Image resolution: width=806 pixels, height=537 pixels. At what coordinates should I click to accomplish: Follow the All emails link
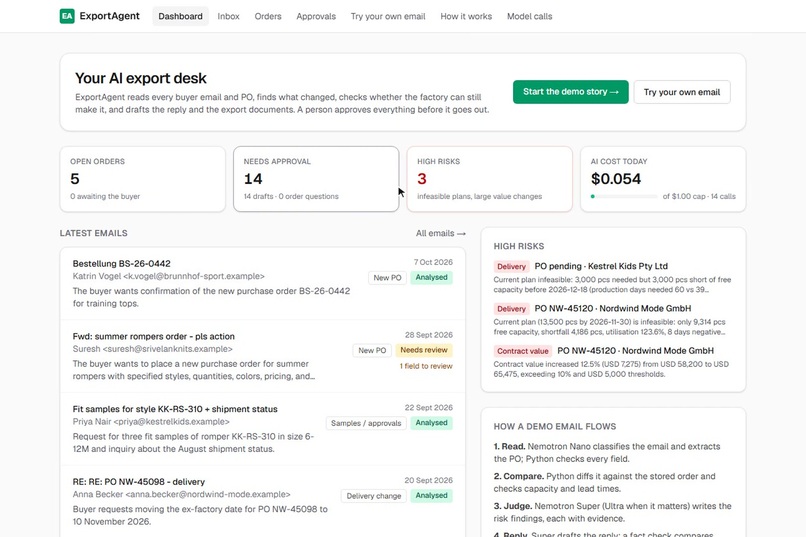click(441, 233)
